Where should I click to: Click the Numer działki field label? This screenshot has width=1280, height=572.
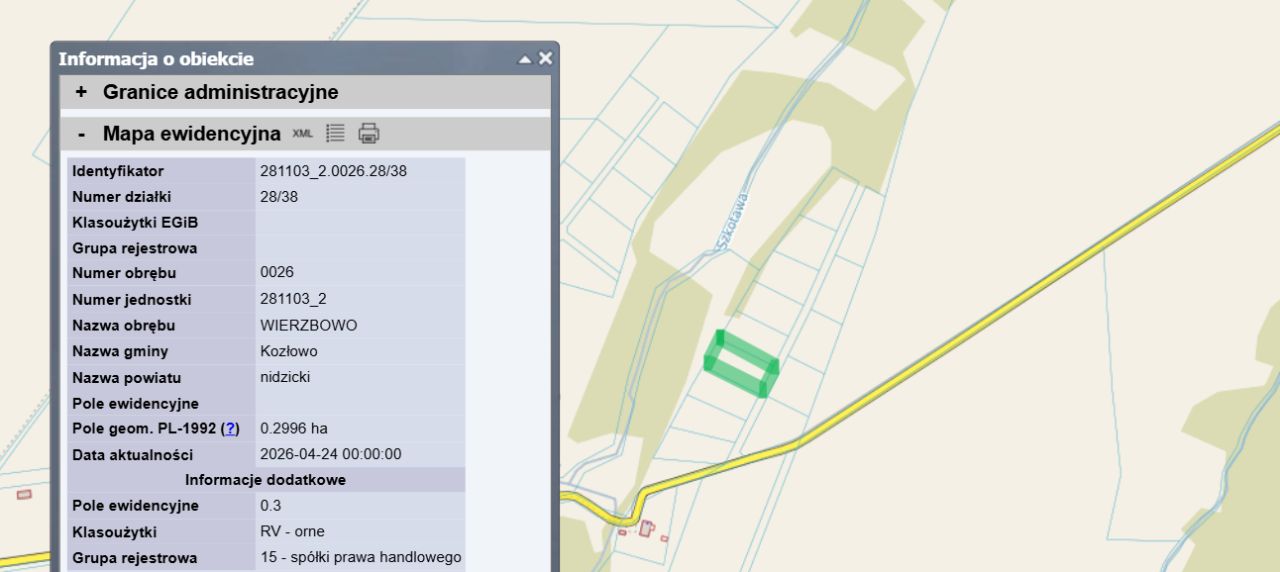pos(122,197)
